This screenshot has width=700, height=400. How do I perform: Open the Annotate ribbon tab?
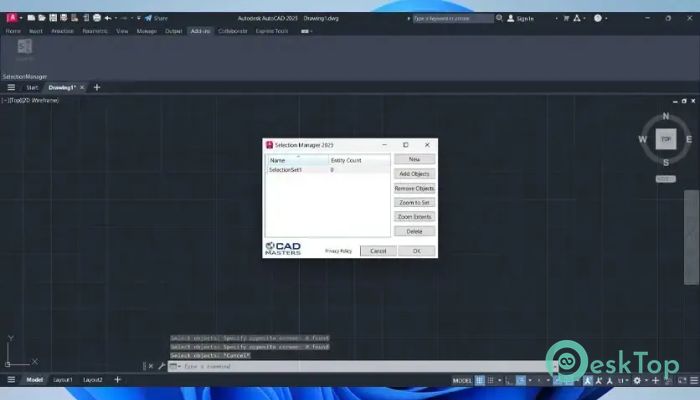62,31
